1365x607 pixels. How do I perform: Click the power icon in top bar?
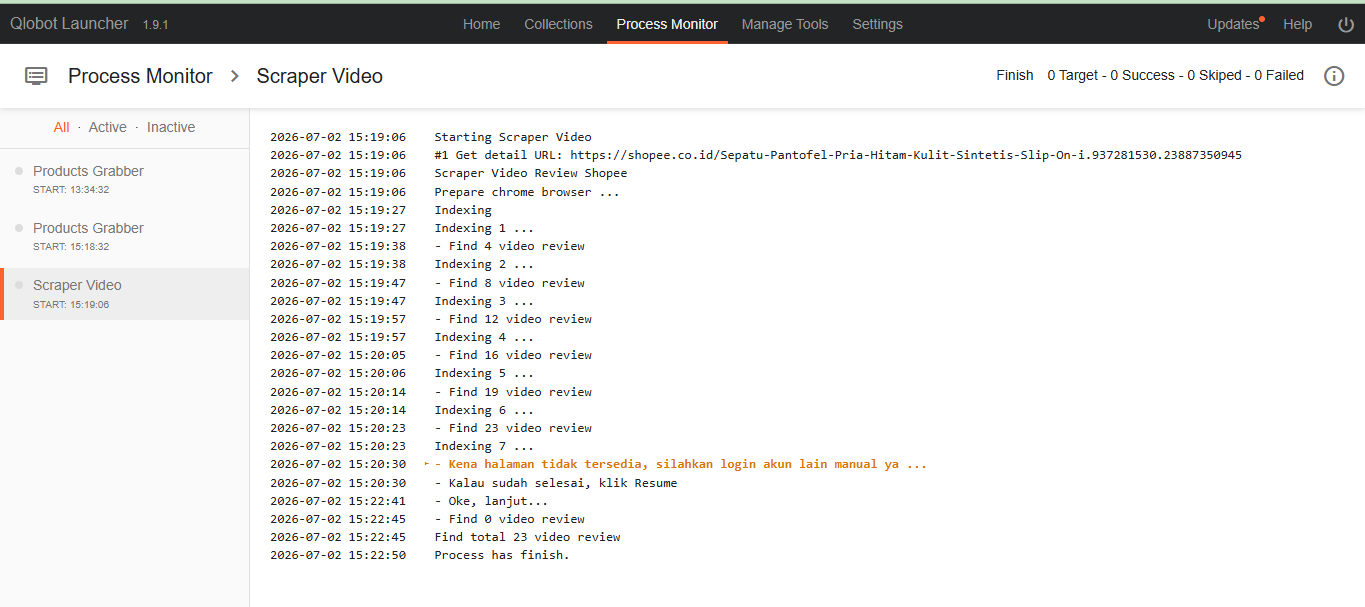pyautogui.click(x=1346, y=24)
